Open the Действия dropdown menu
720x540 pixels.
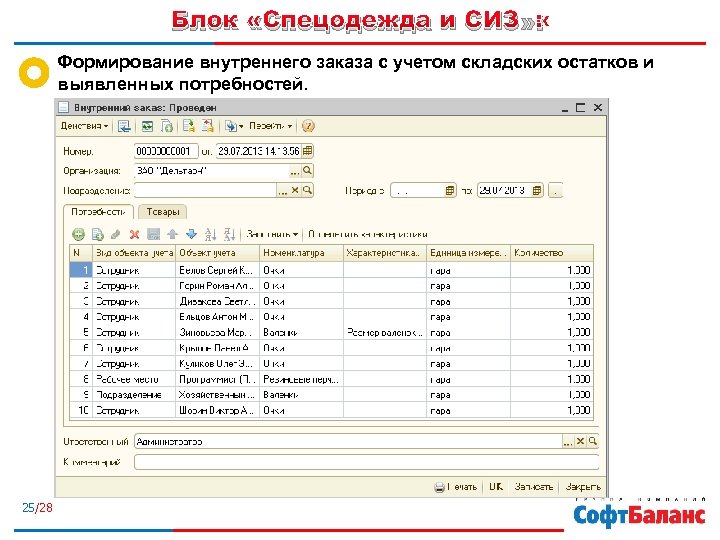pos(84,126)
